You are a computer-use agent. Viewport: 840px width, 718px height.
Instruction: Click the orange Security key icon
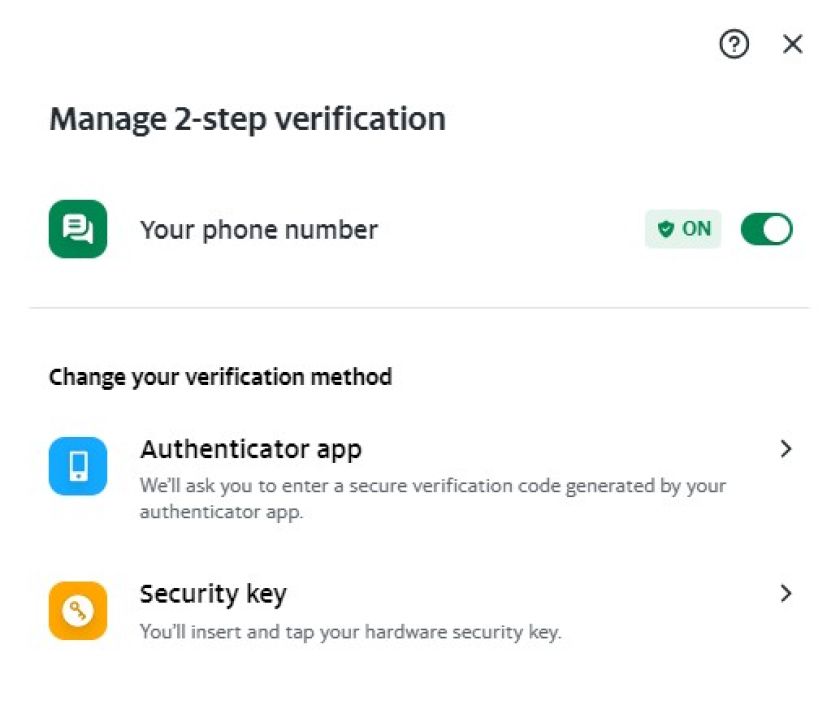tap(78, 610)
